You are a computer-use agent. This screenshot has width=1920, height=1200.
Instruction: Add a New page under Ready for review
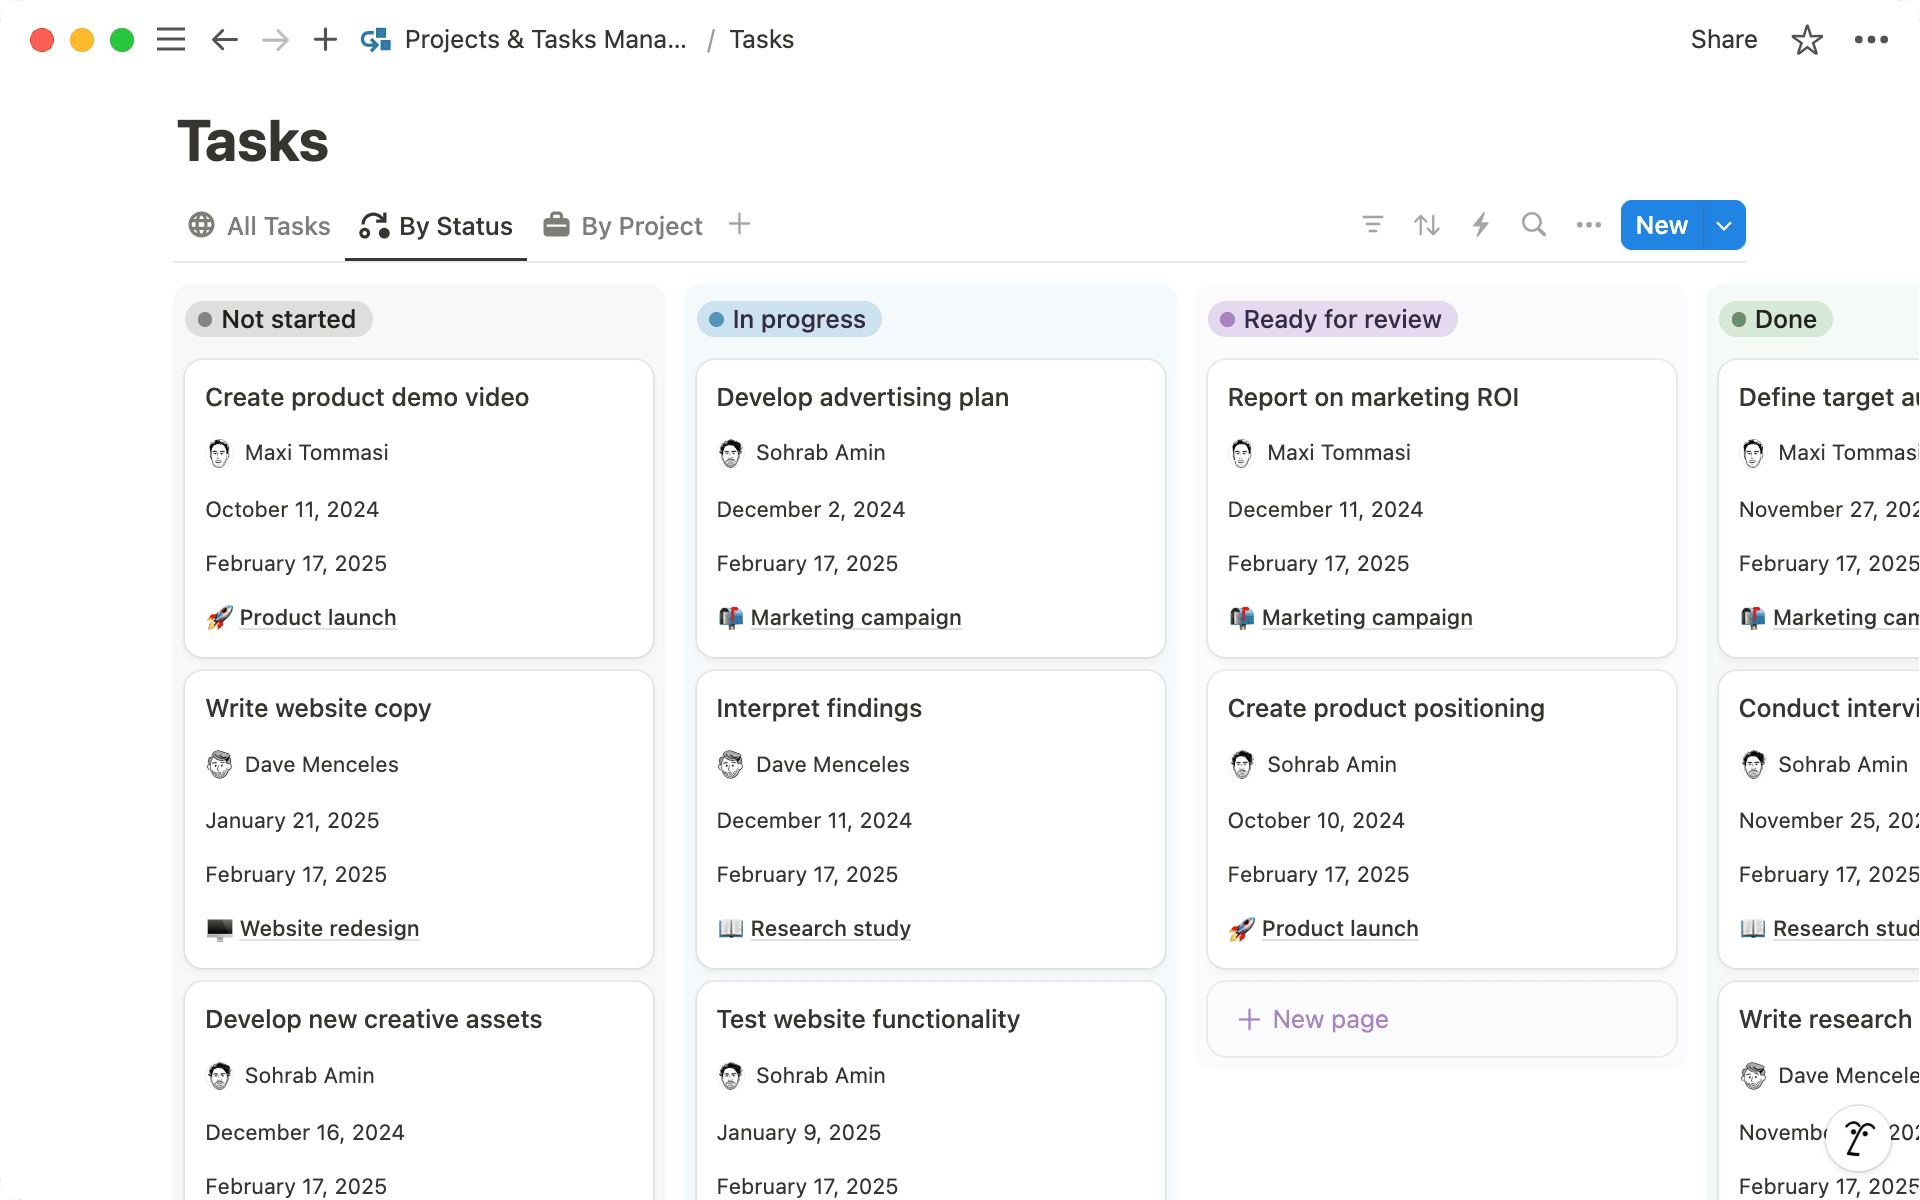click(1312, 1019)
